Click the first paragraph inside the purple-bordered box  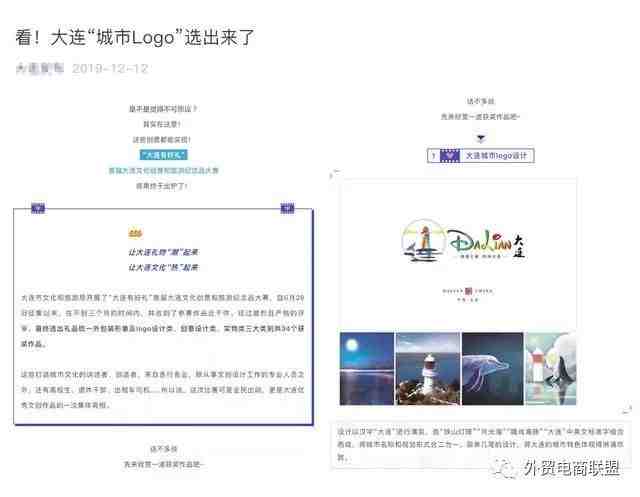162,321
